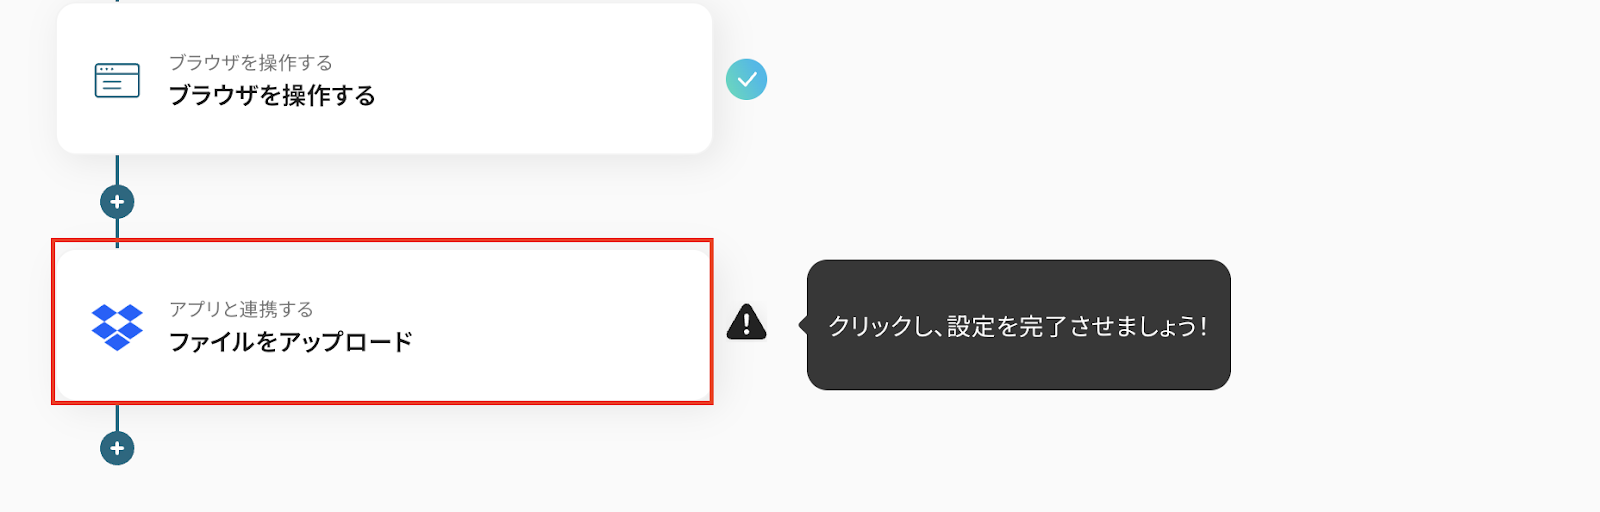Click the black warning triangle icon
1600x512 pixels.
(746, 322)
